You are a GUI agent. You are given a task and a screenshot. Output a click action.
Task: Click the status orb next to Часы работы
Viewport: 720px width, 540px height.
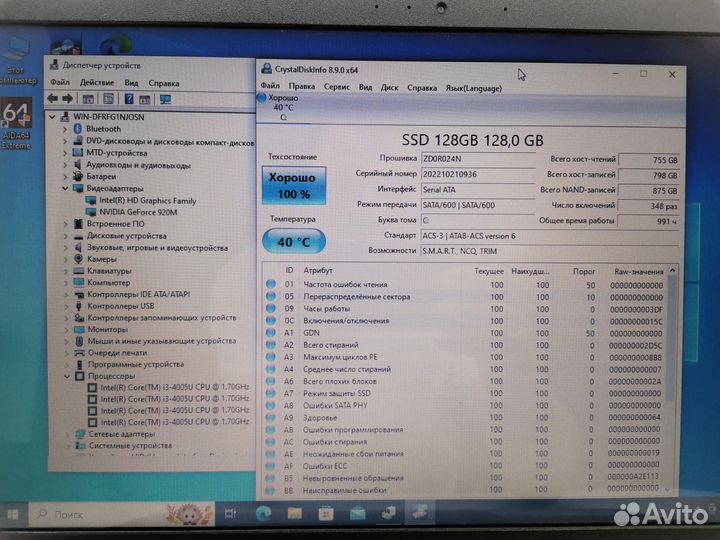pyautogui.click(x=271, y=308)
